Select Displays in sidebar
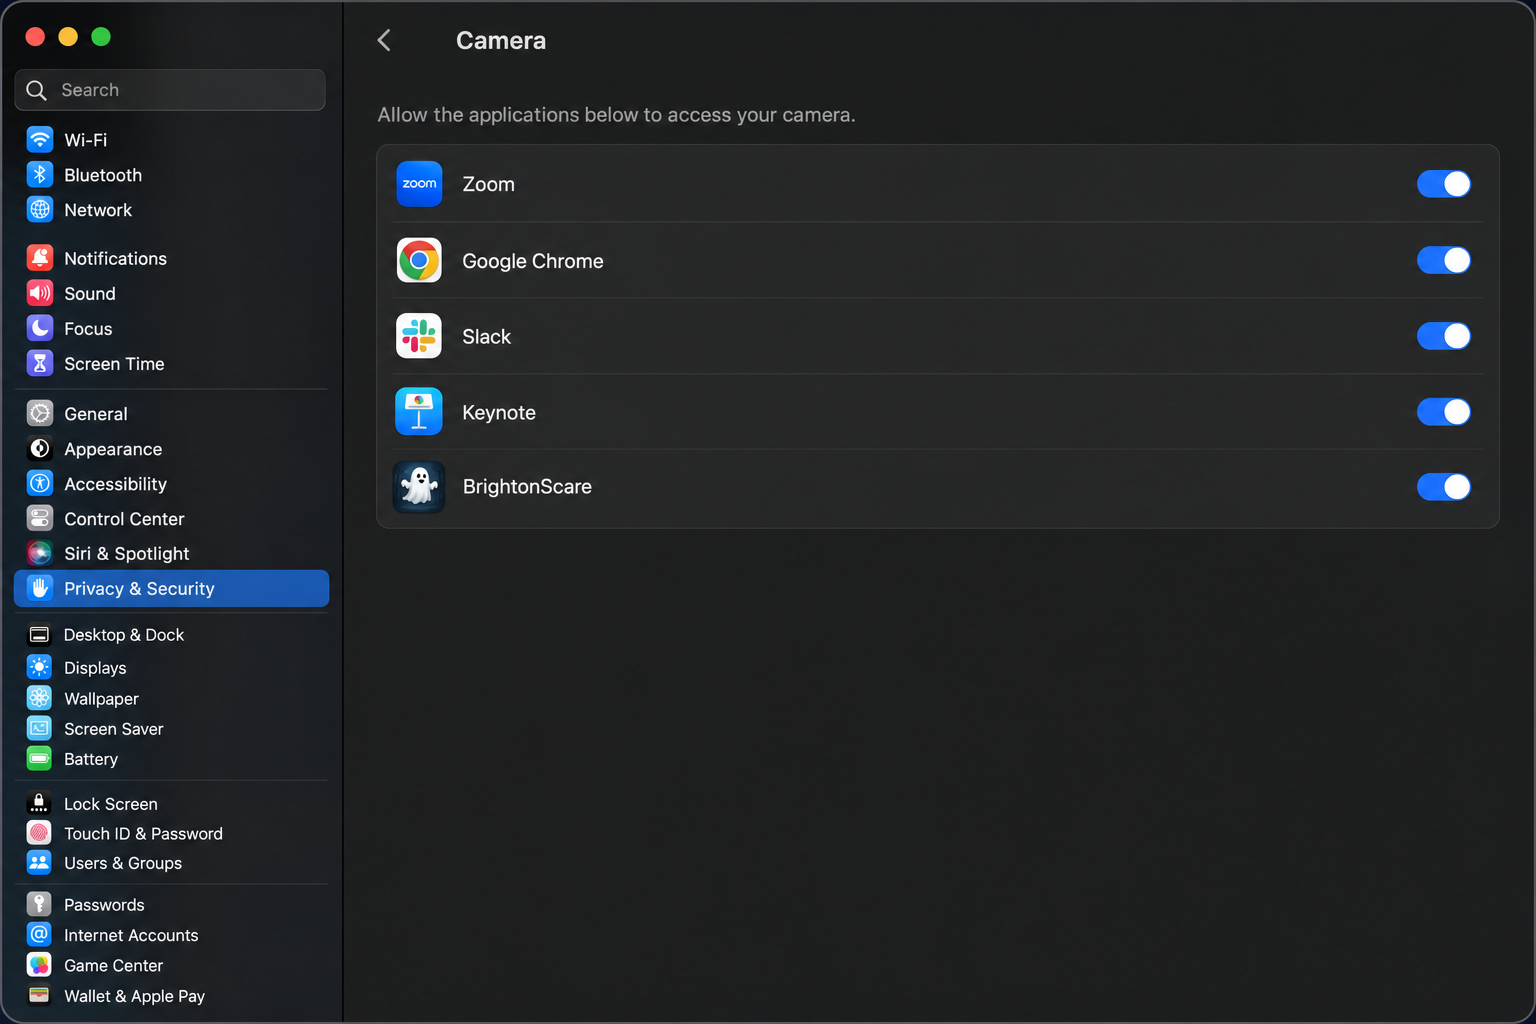1536x1024 pixels. point(171,667)
